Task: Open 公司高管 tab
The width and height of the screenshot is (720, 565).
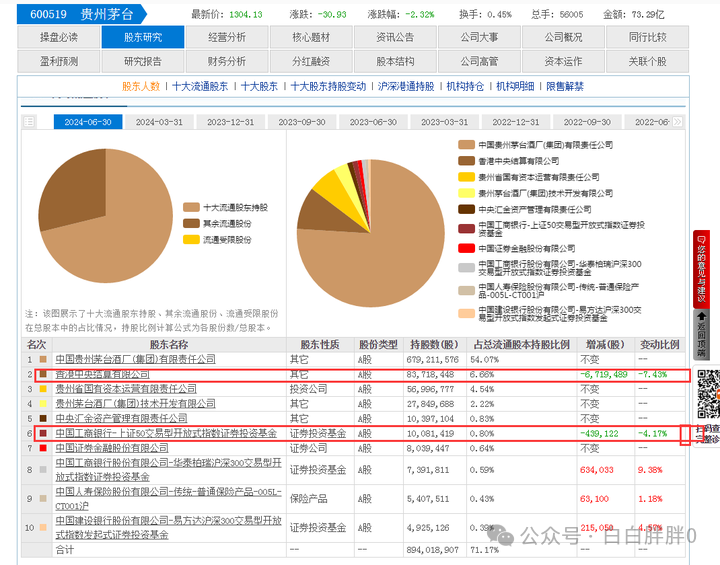Action: pyautogui.click(x=479, y=62)
